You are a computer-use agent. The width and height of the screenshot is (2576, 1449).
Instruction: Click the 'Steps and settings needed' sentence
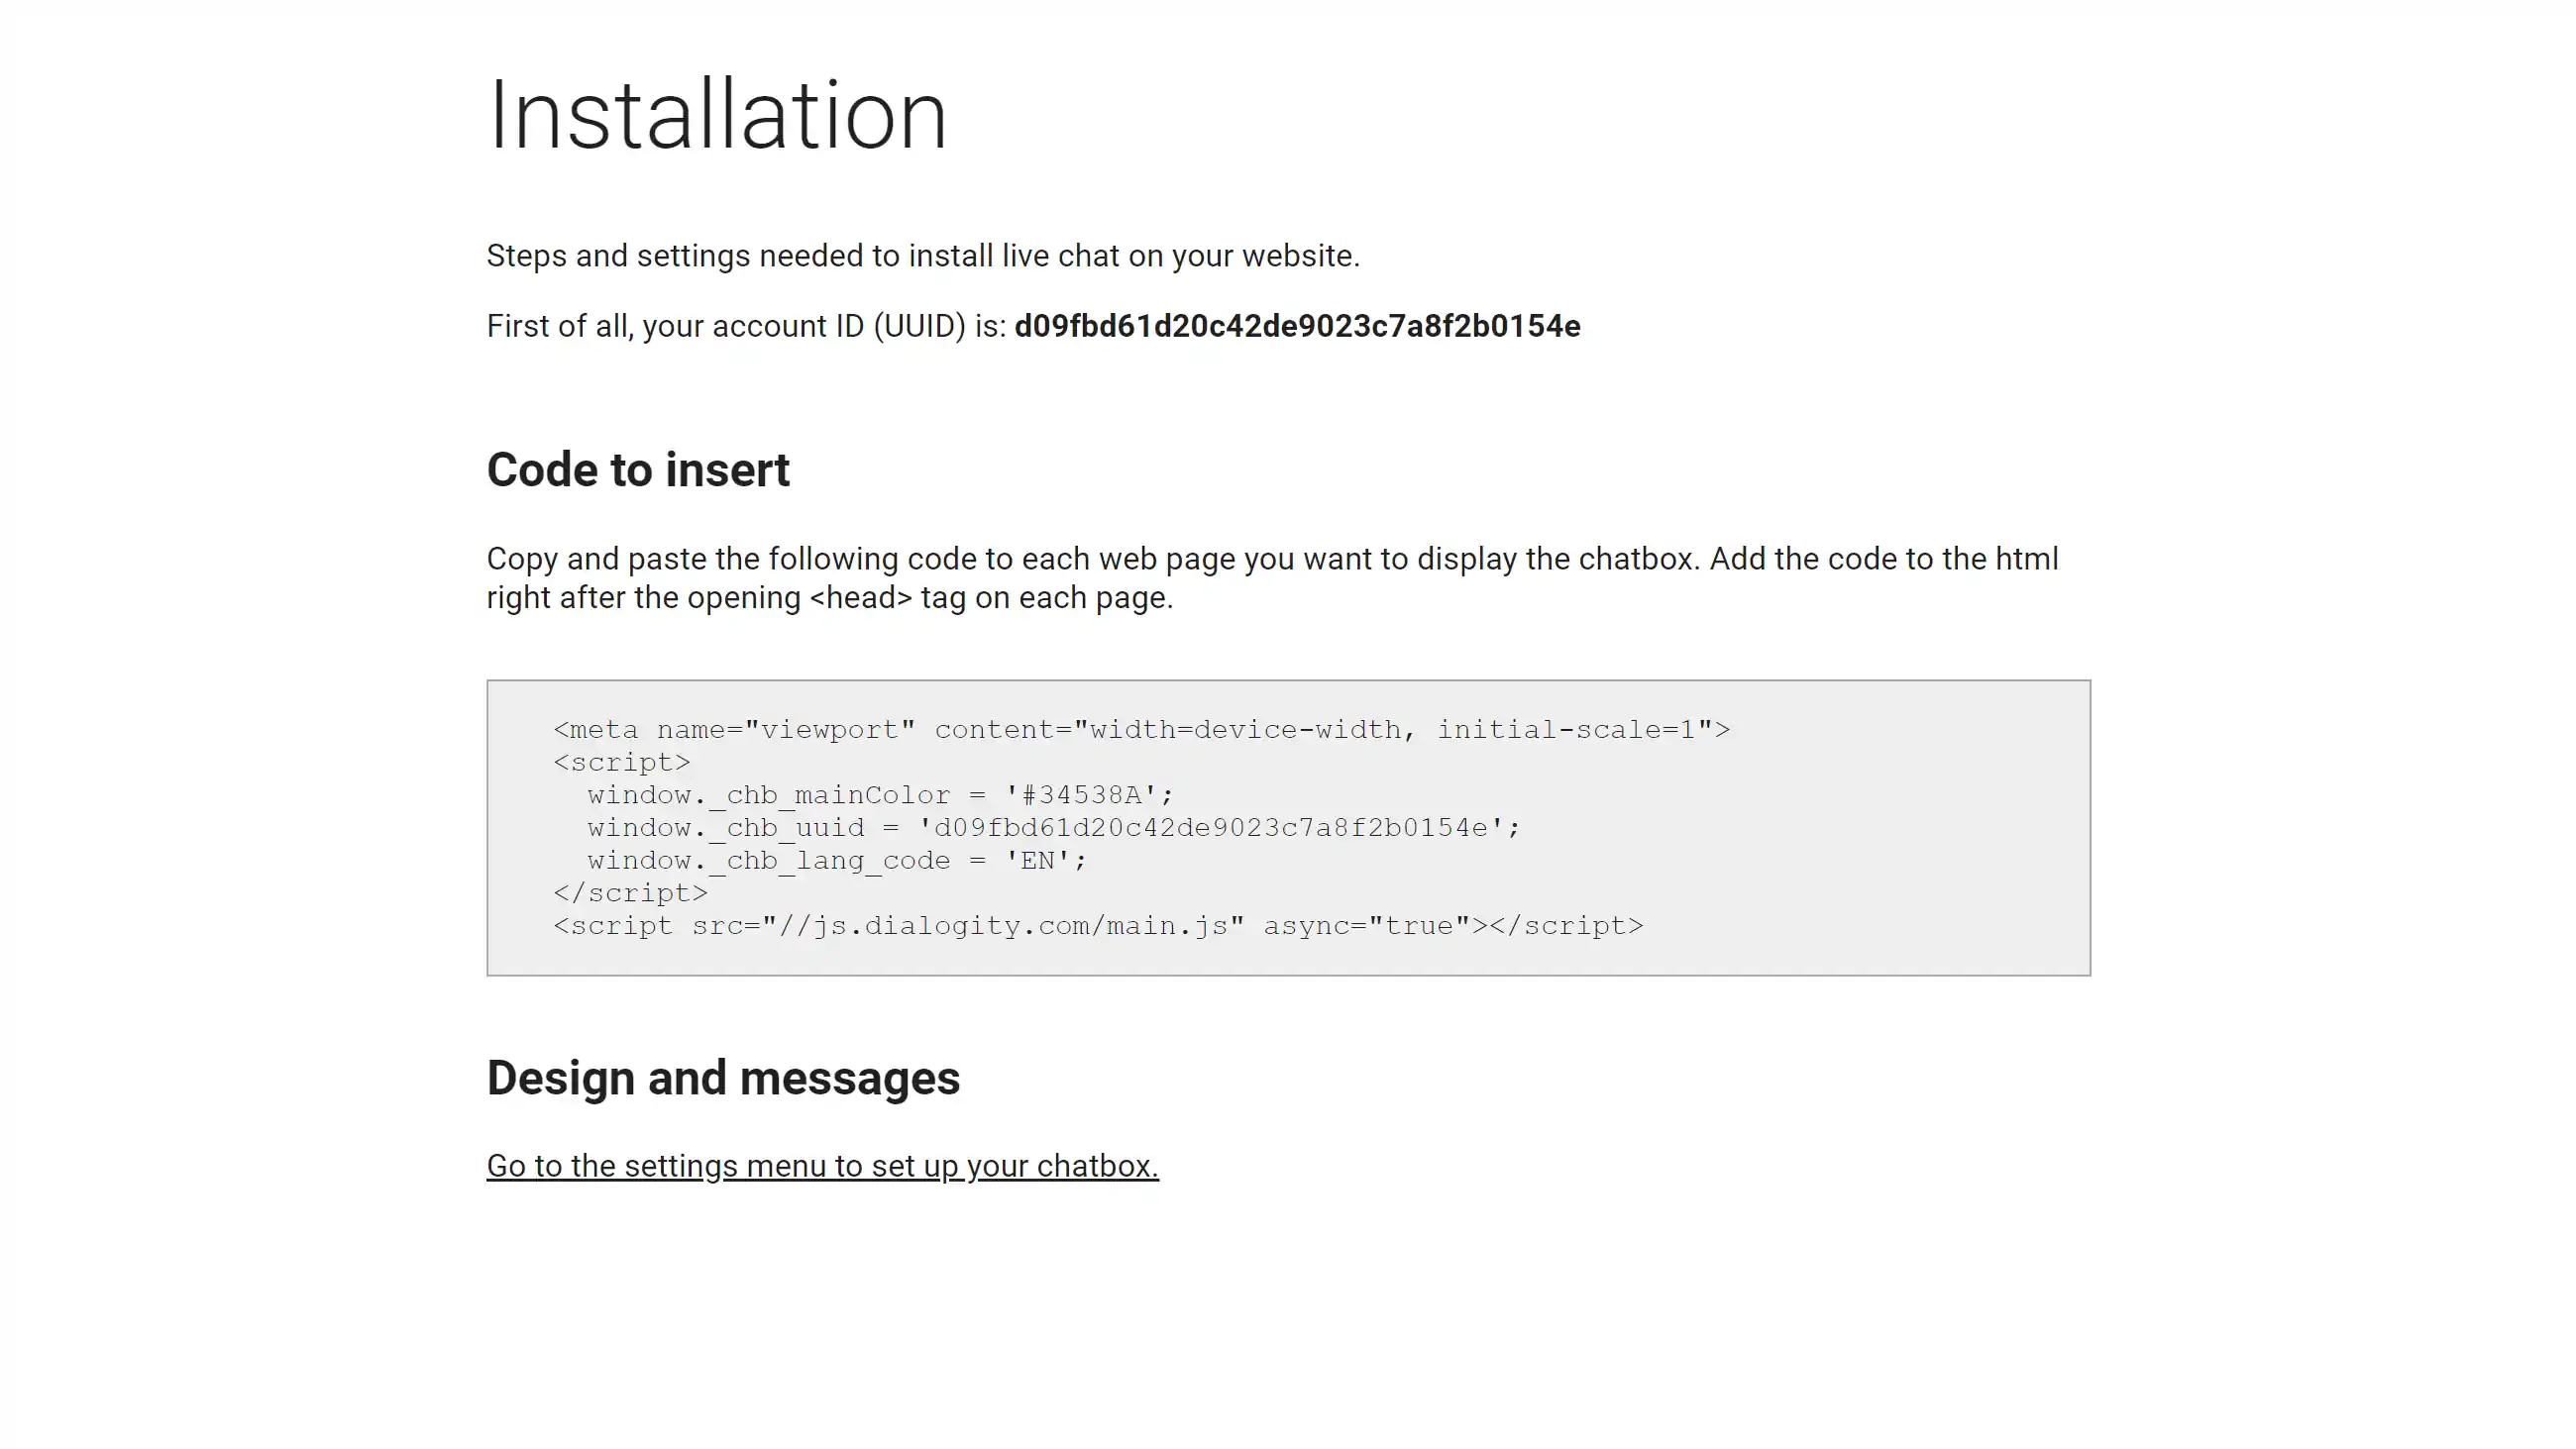923,256
